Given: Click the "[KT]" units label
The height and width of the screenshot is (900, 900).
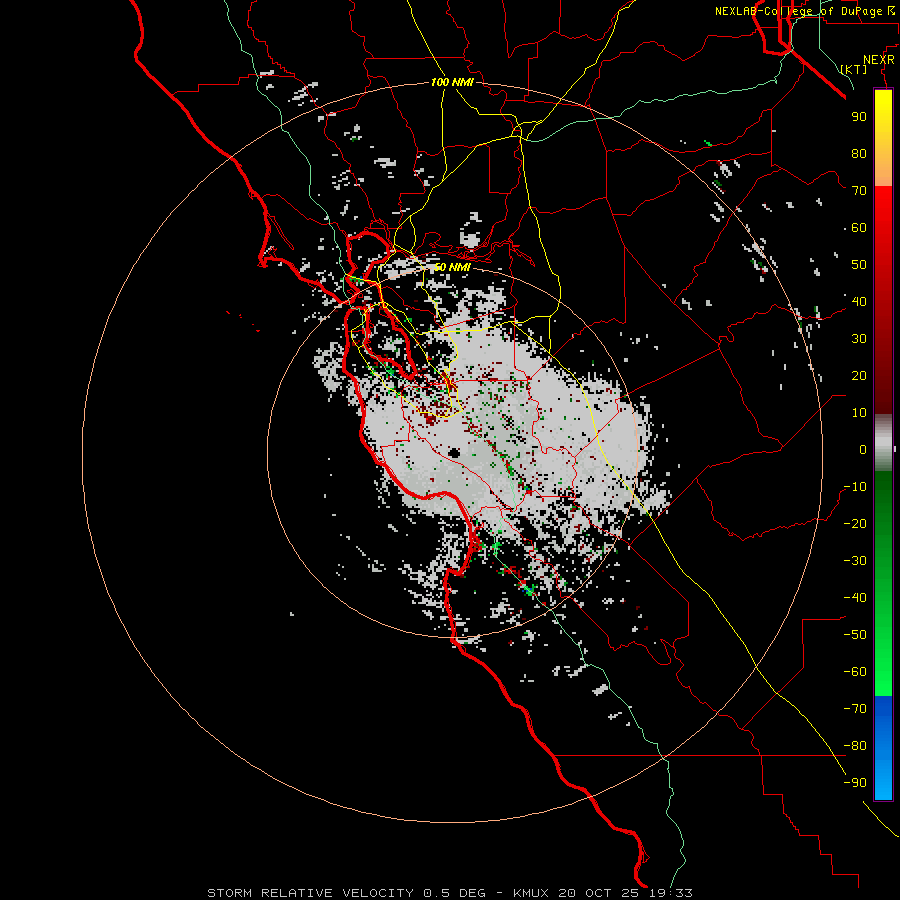Looking at the screenshot, I should point(854,69).
